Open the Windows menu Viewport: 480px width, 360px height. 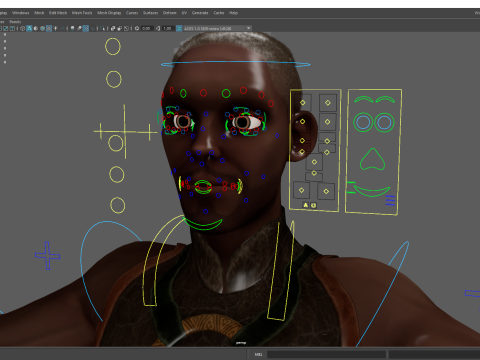pos(21,13)
